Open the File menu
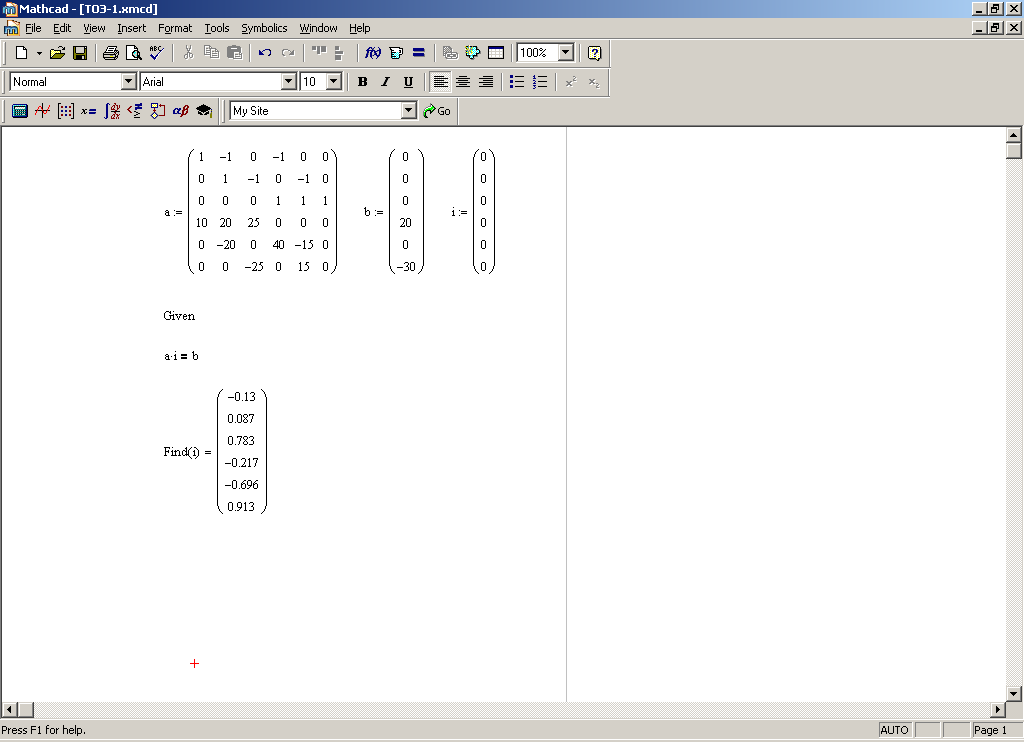This screenshot has width=1024, height=742. 33,28
